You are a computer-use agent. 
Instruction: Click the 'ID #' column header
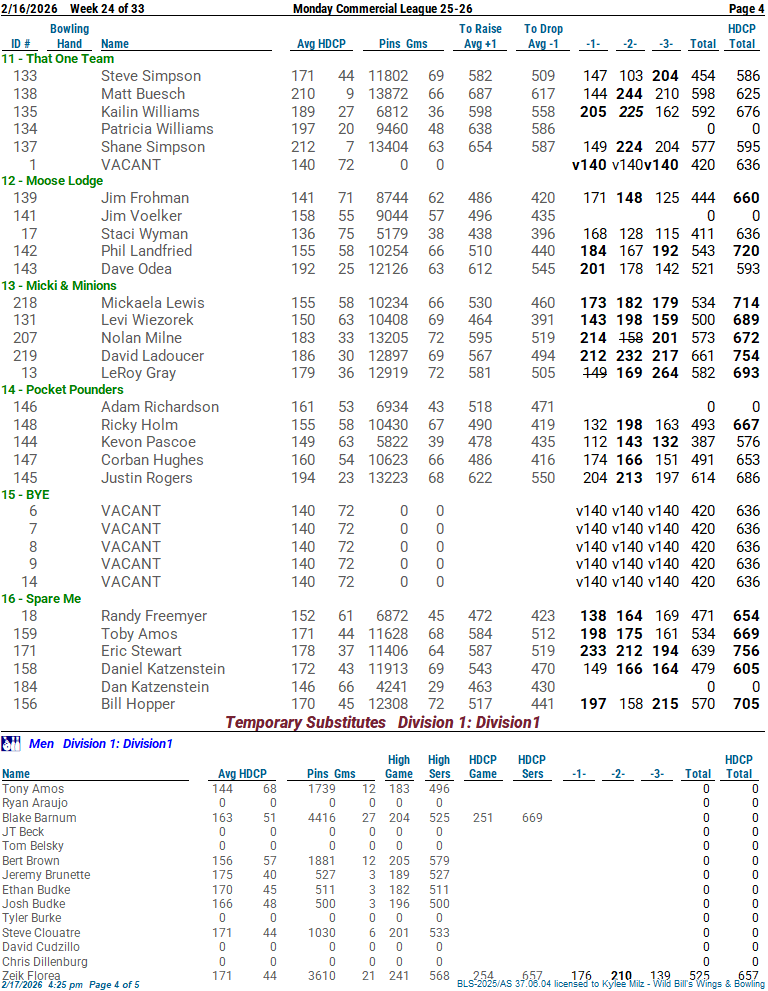pos(21,44)
